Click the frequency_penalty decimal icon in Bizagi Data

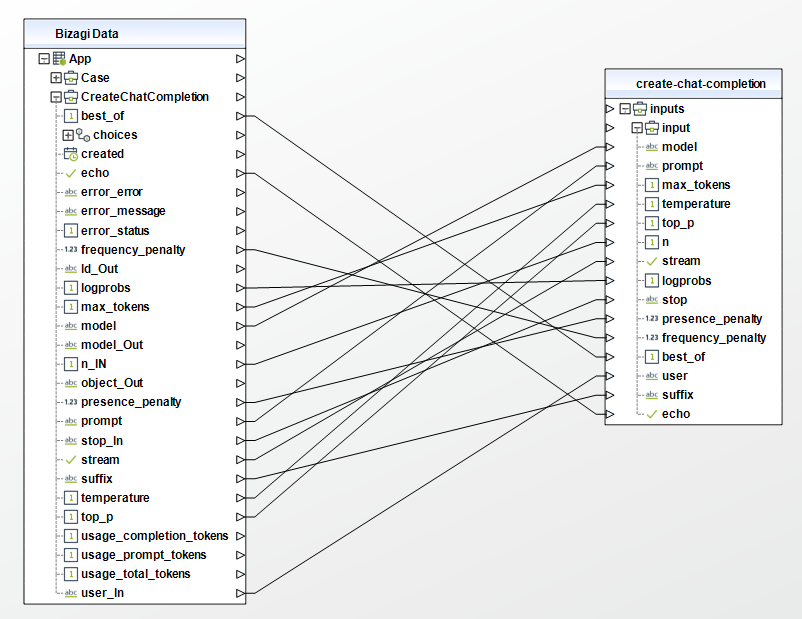[x=71, y=250]
